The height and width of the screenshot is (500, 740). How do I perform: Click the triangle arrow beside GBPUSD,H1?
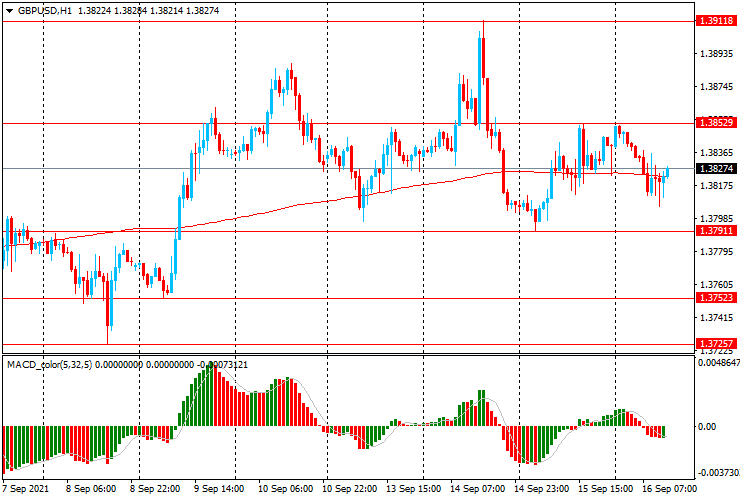[x=9, y=9]
